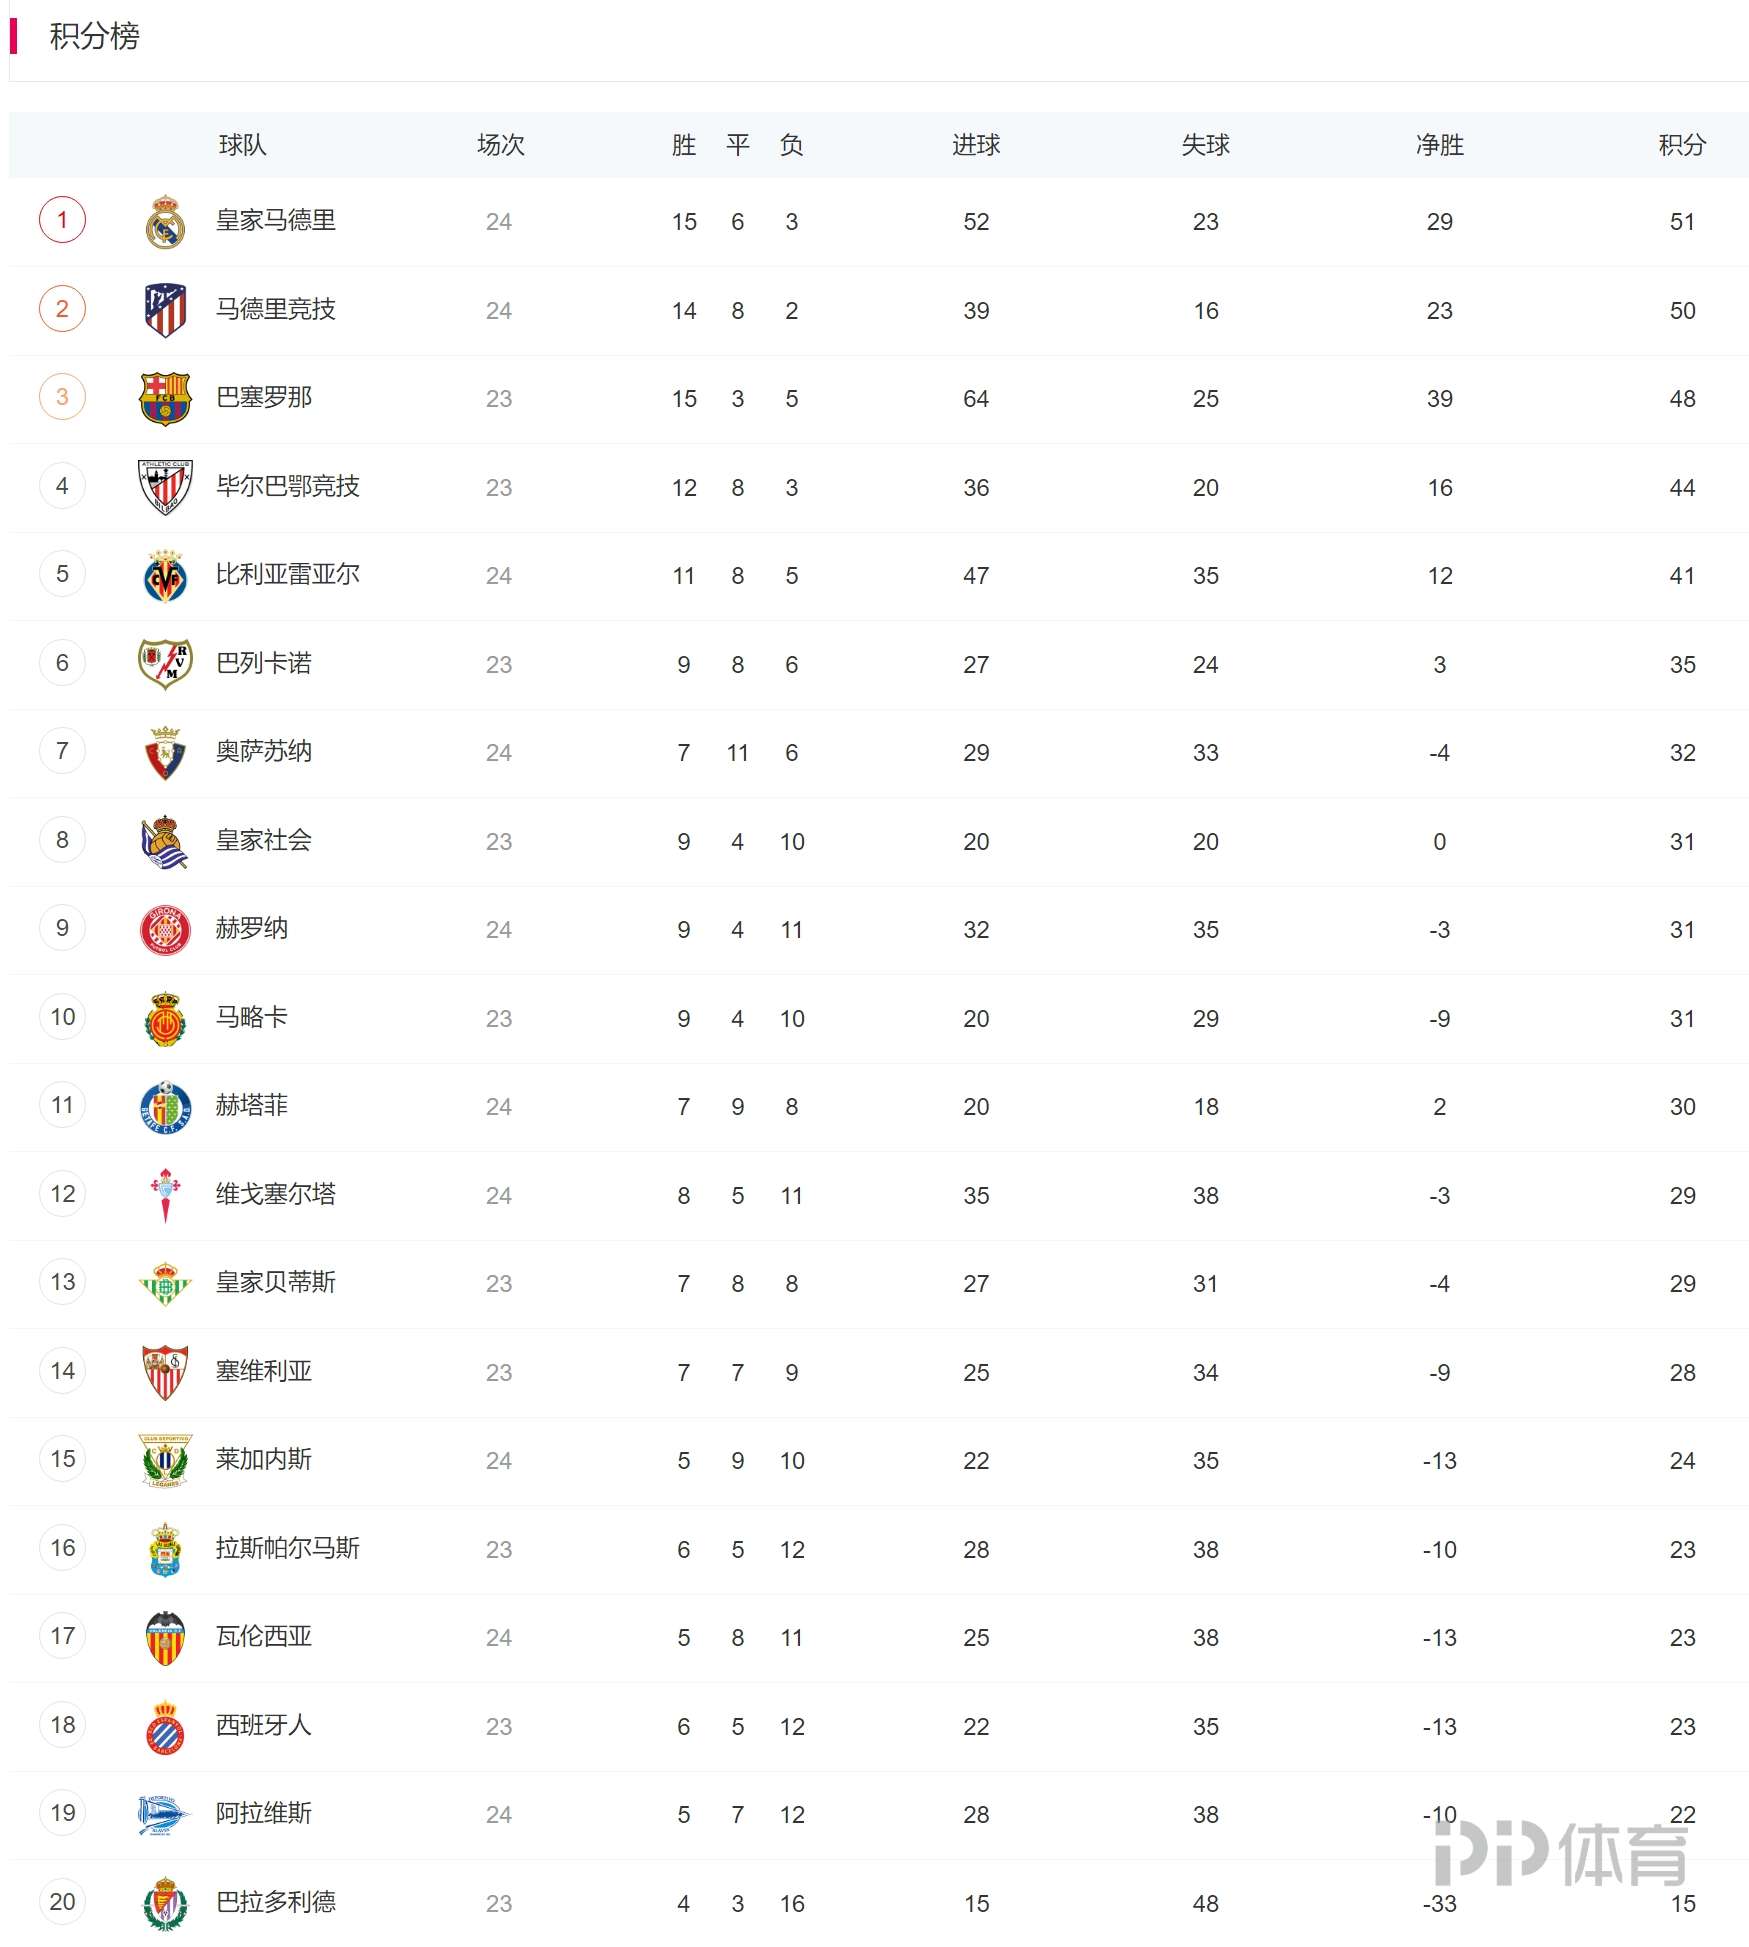Click the Real Betis crest
This screenshot has width=1749, height=1947.
[165, 1283]
